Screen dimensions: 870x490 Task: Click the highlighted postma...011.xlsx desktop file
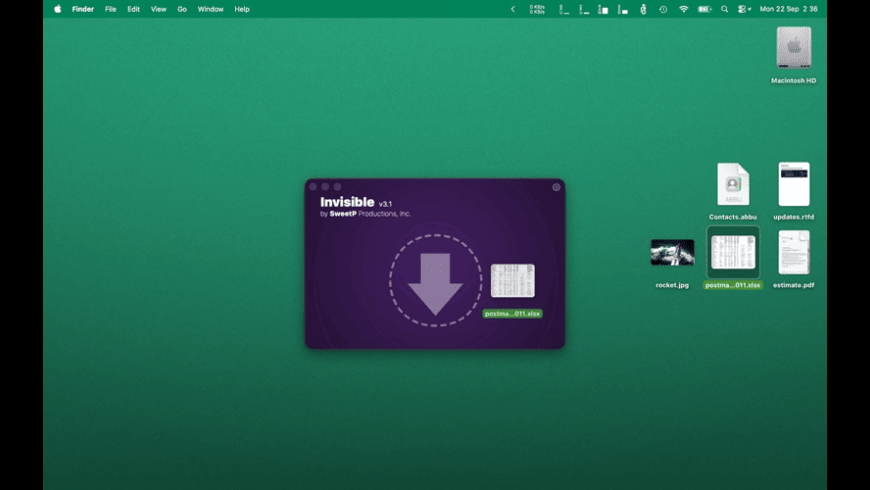coord(733,252)
